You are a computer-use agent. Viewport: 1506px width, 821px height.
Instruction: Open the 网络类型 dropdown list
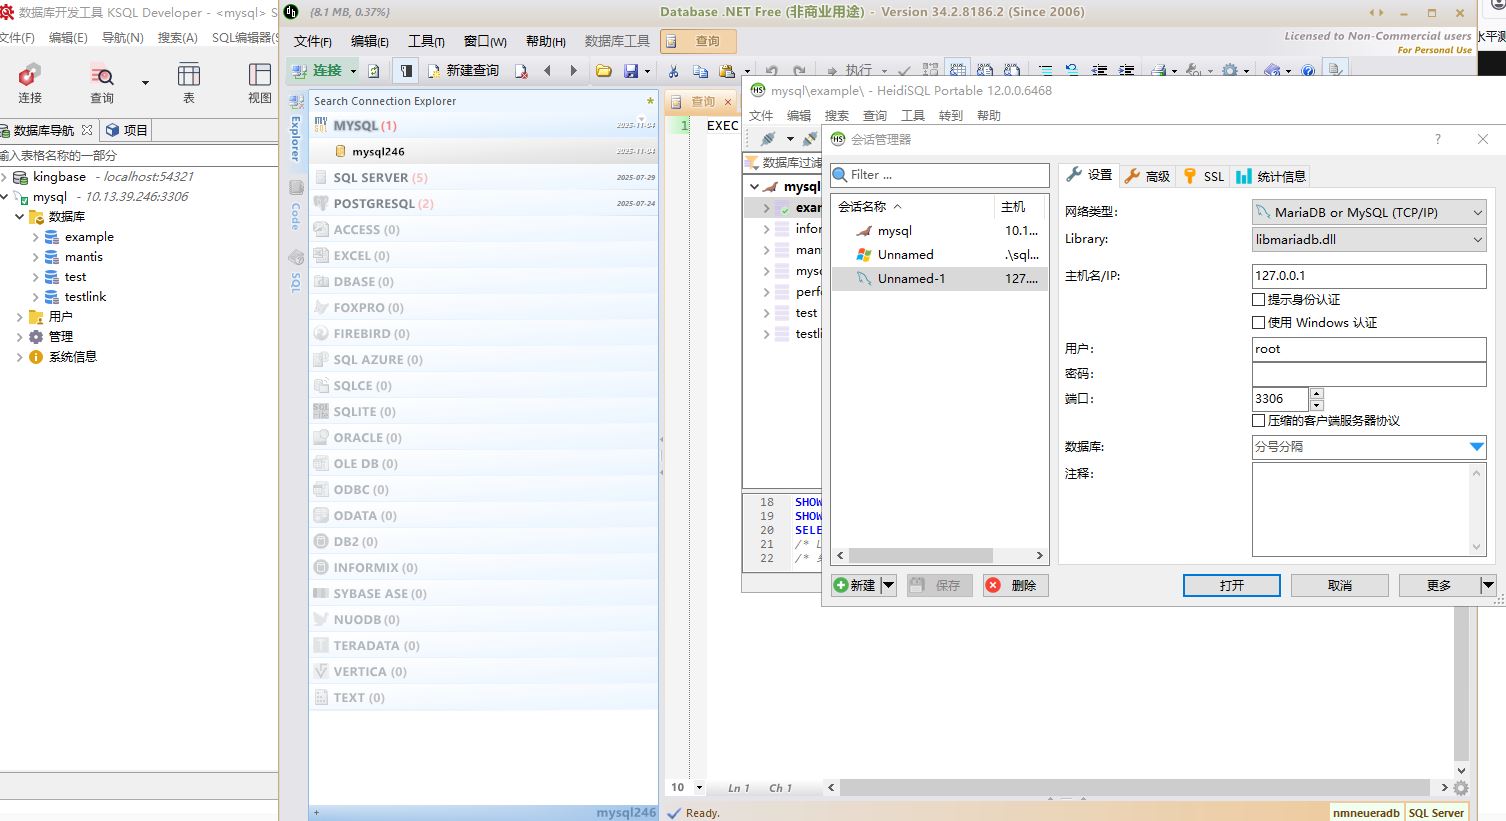click(1368, 212)
